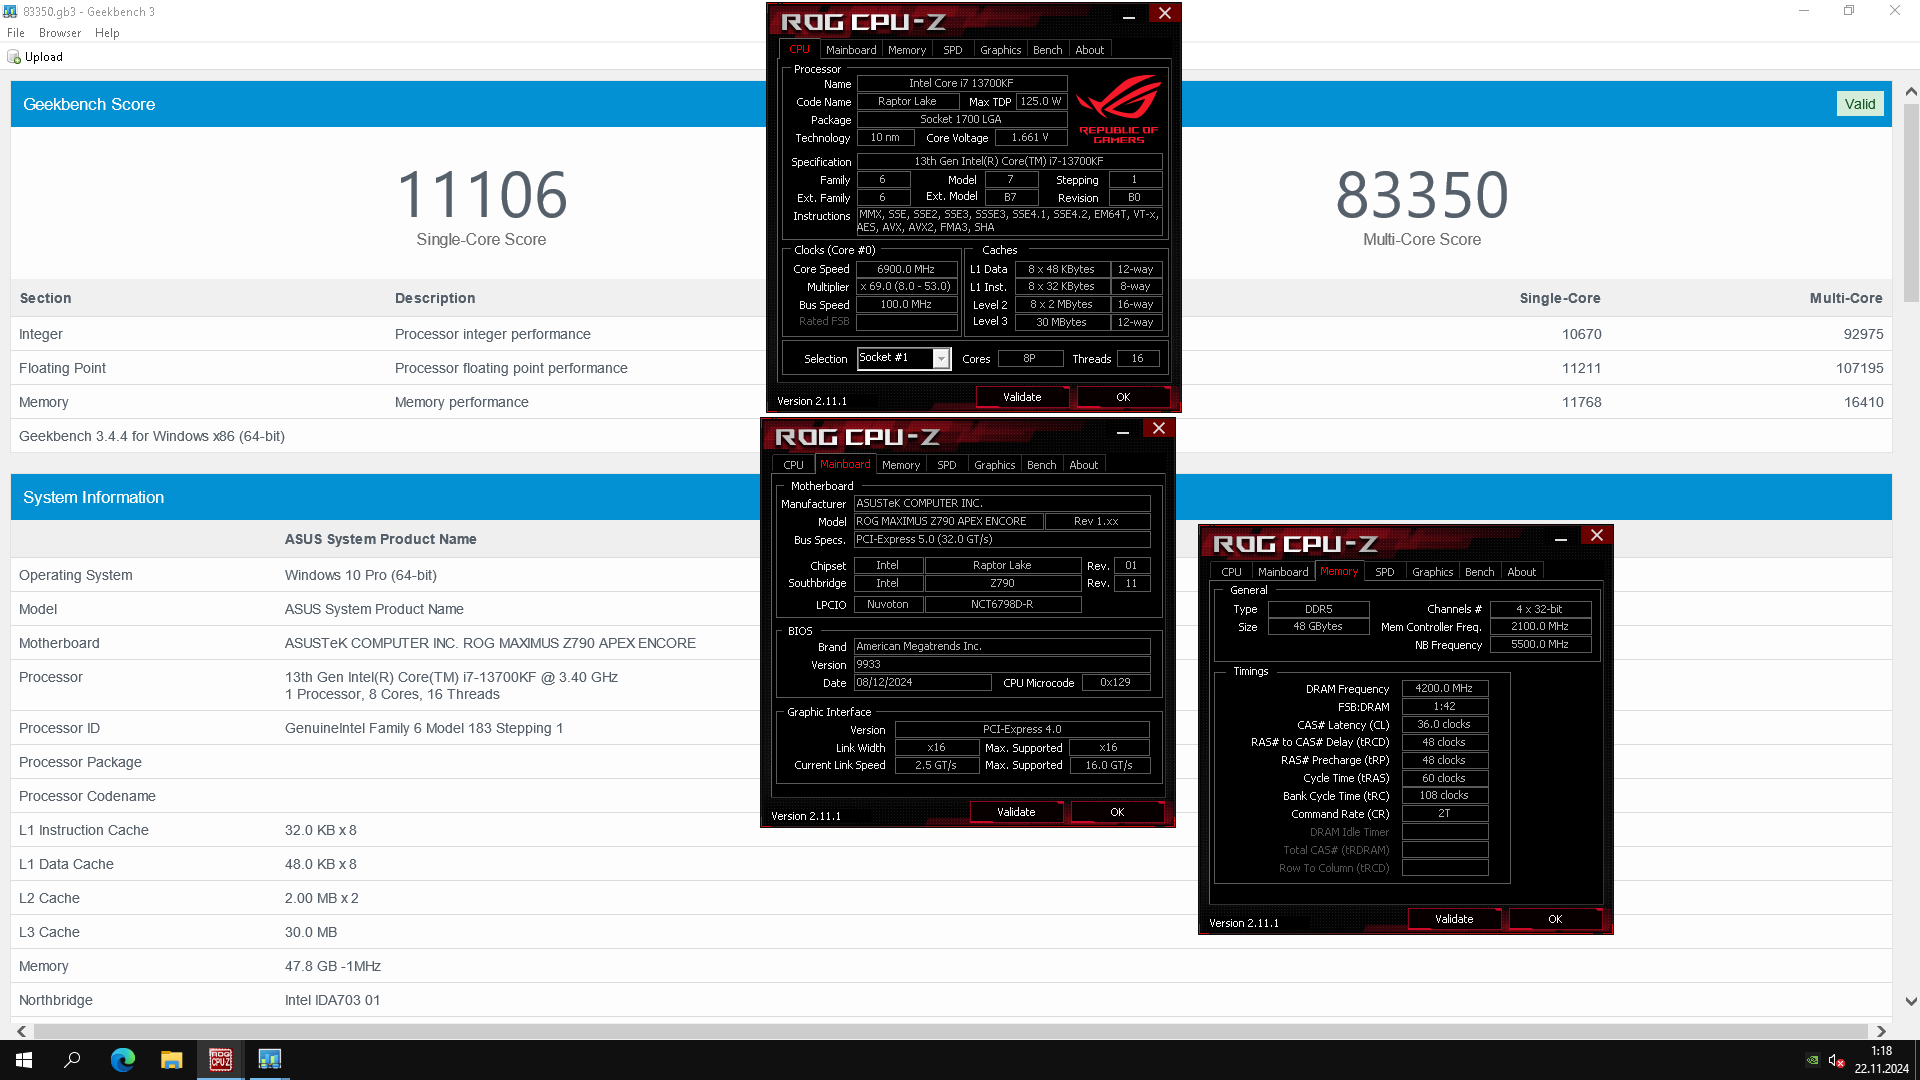
Task: Click the L3 Cache 30.0 MB value
Action: (311, 932)
